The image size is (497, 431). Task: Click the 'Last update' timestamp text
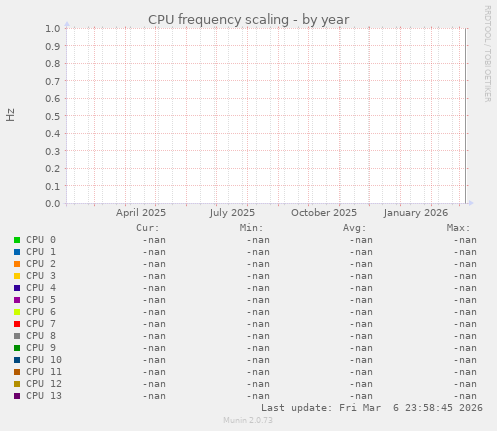372,408
